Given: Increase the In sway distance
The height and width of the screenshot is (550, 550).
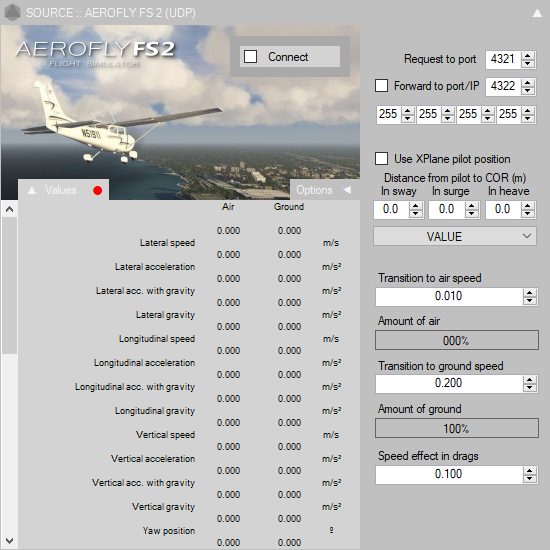Looking at the screenshot, I should (416, 206).
